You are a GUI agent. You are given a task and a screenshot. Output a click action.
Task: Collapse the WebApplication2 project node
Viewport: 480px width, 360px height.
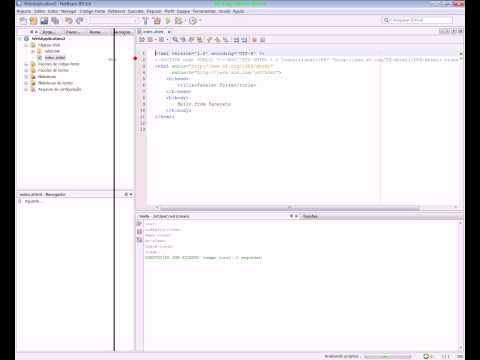20,39
